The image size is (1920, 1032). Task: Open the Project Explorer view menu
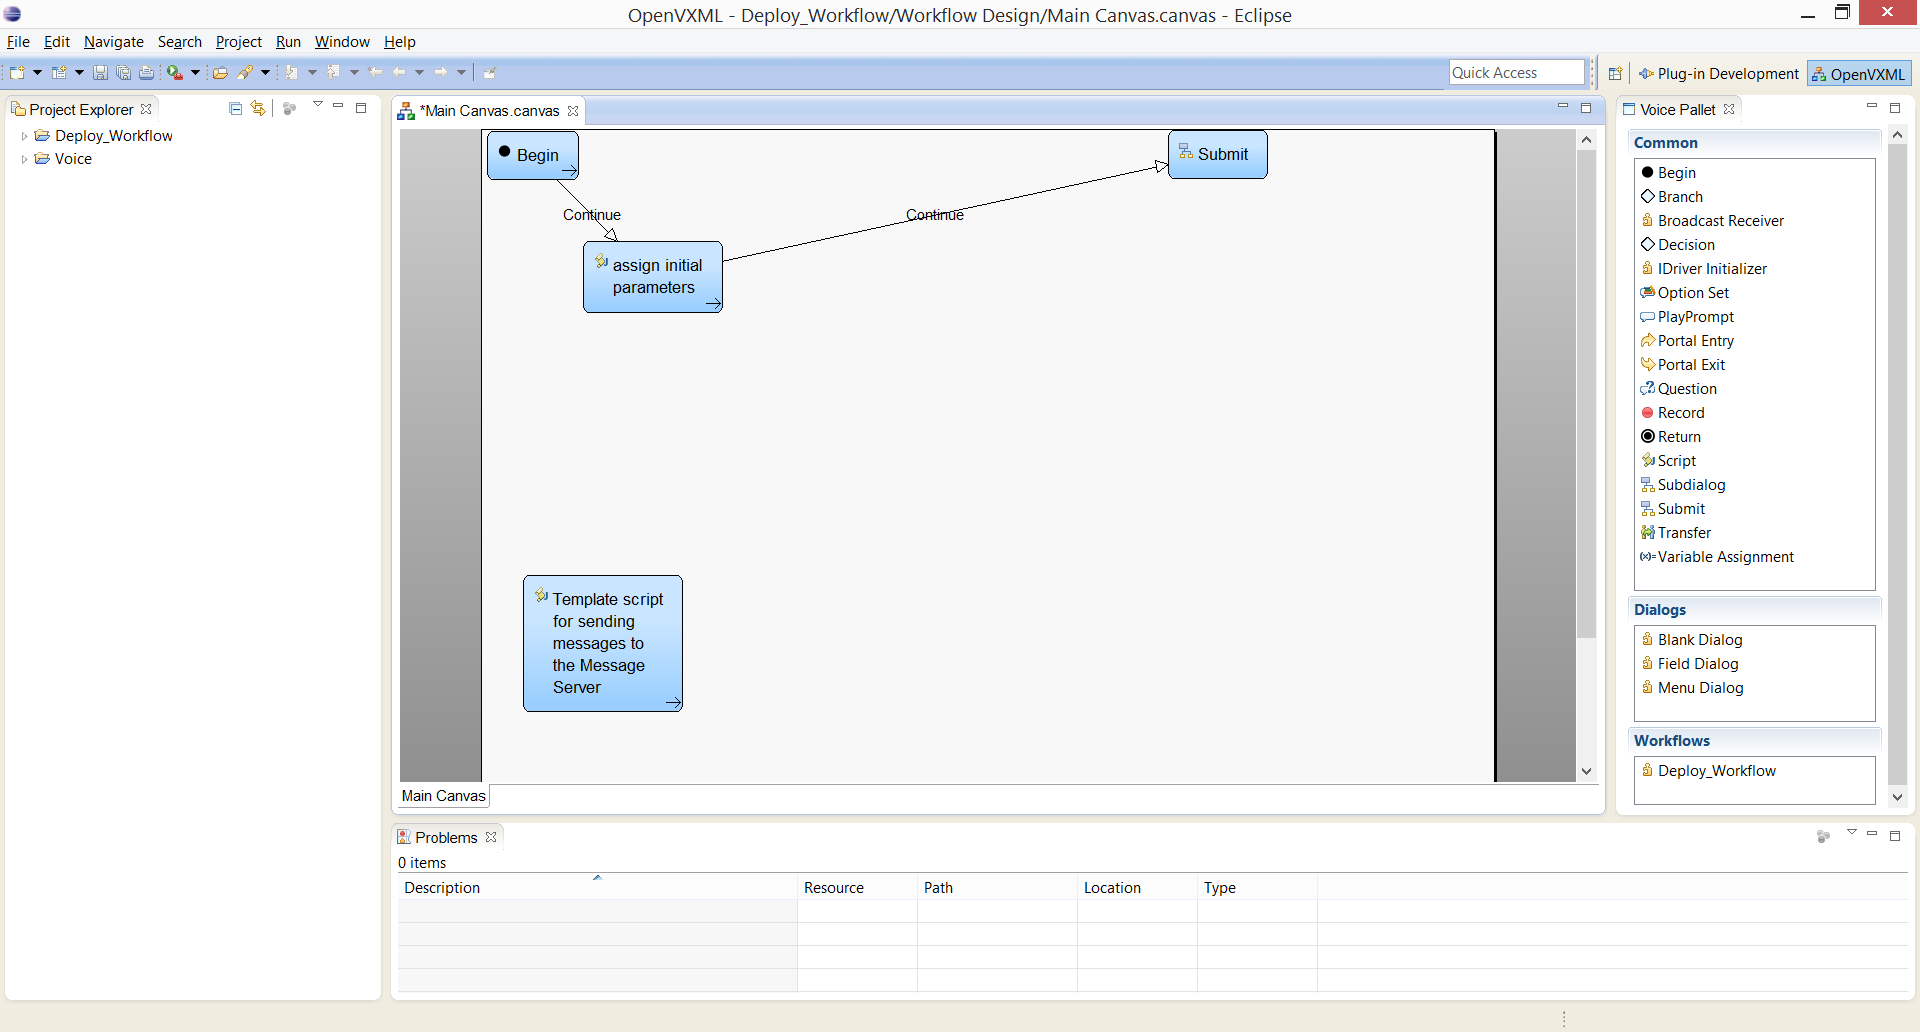click(318, 105)
